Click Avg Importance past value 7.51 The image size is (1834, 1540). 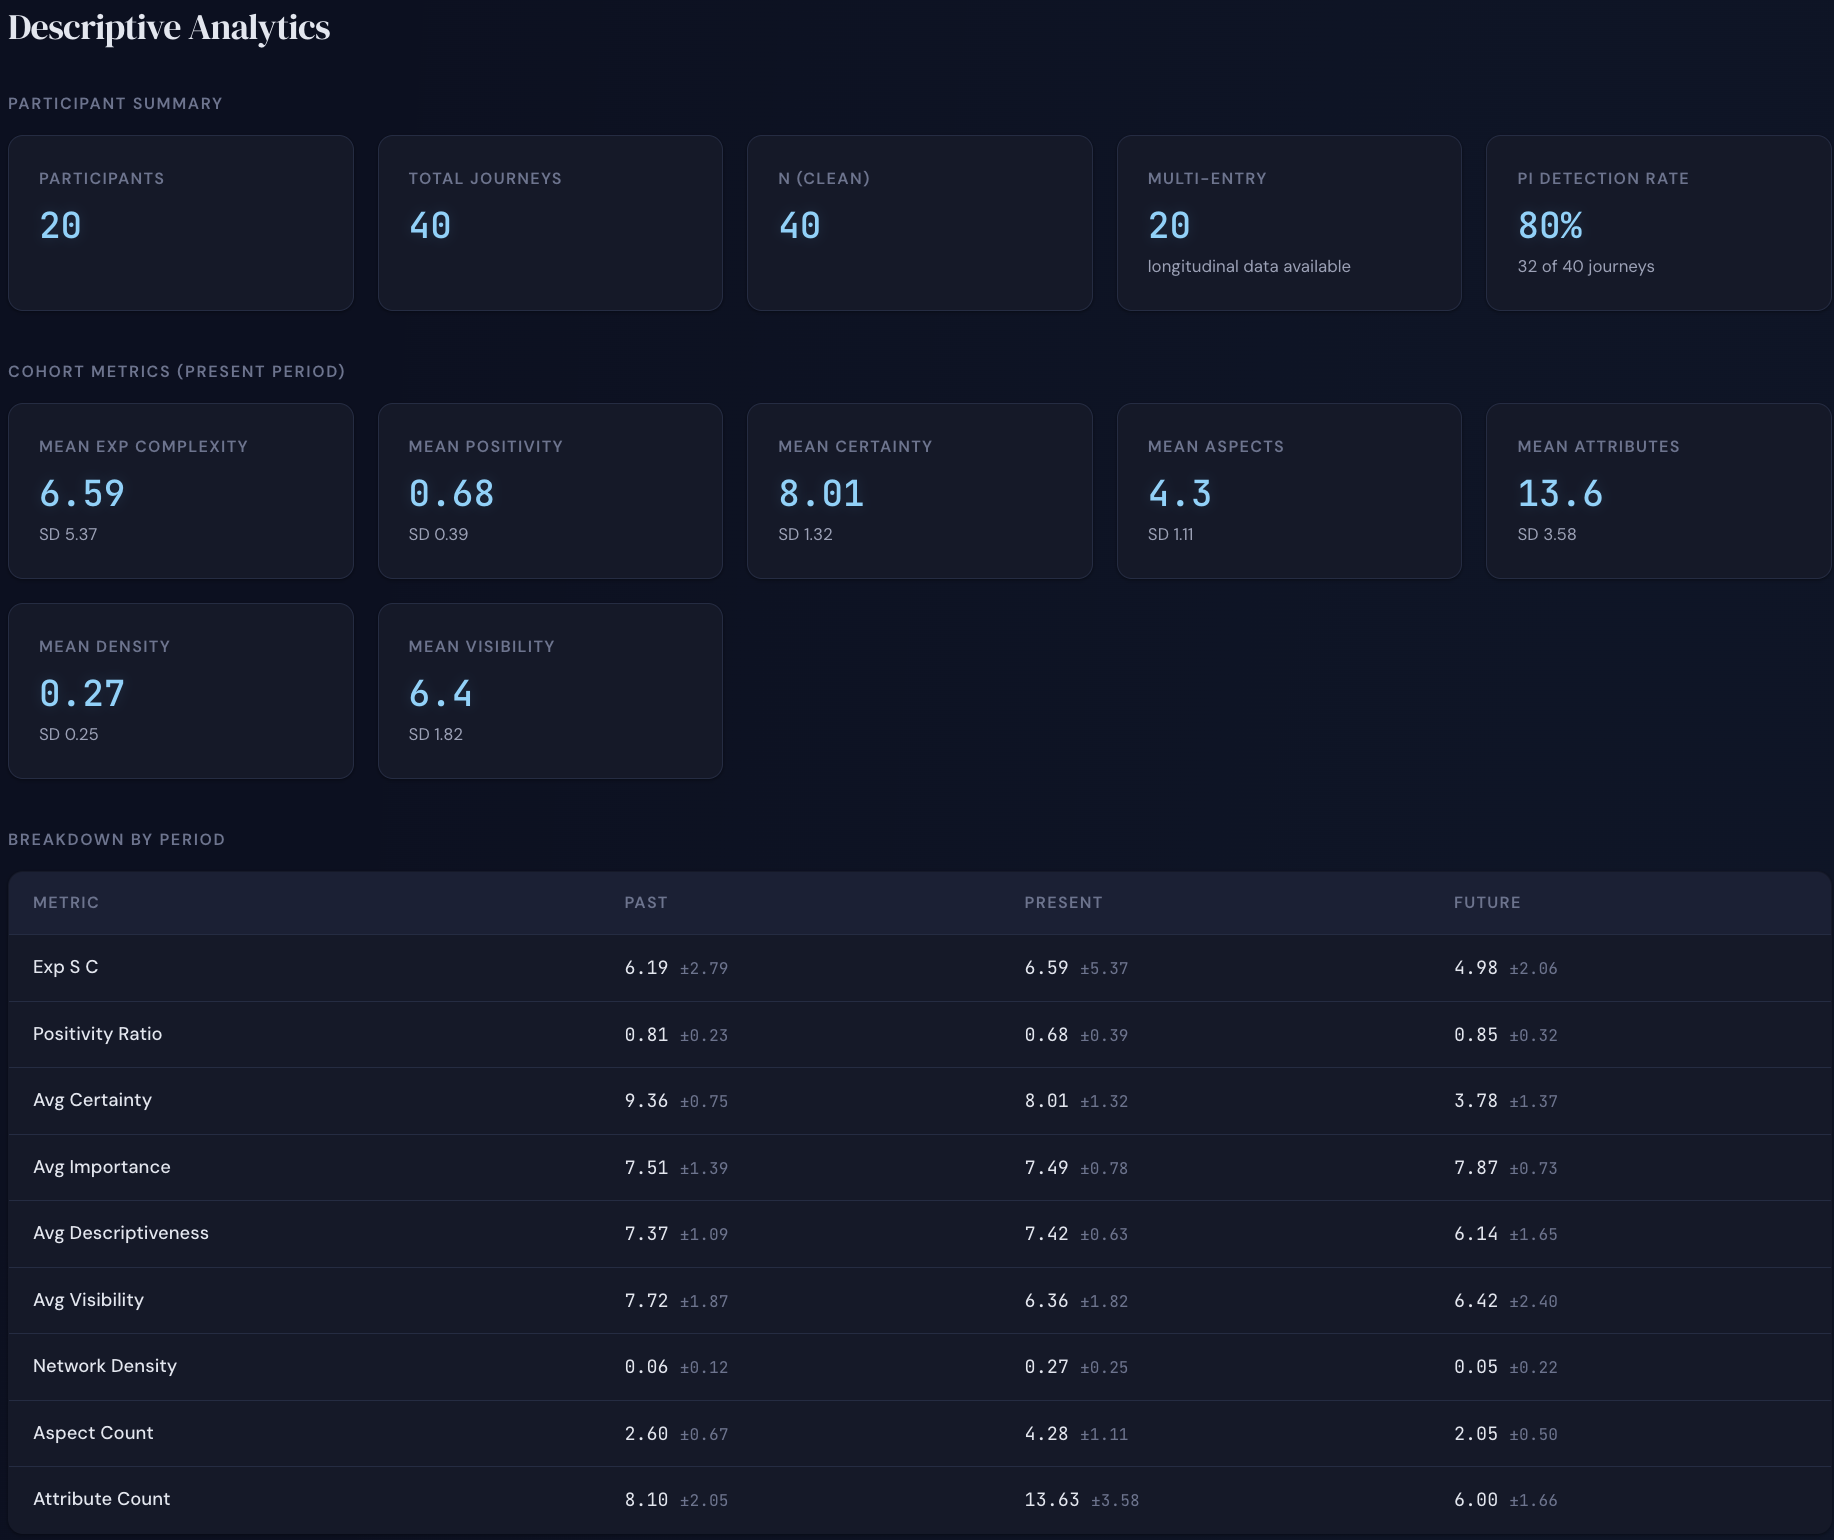pos(646,1168)
